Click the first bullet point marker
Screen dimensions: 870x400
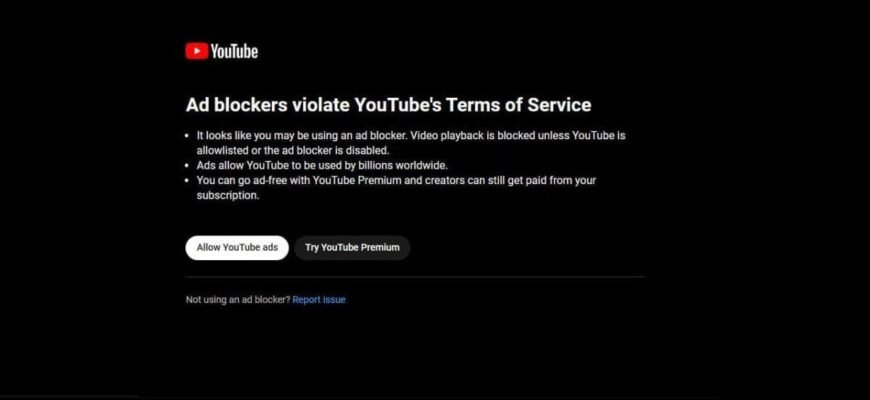(188, 135)
